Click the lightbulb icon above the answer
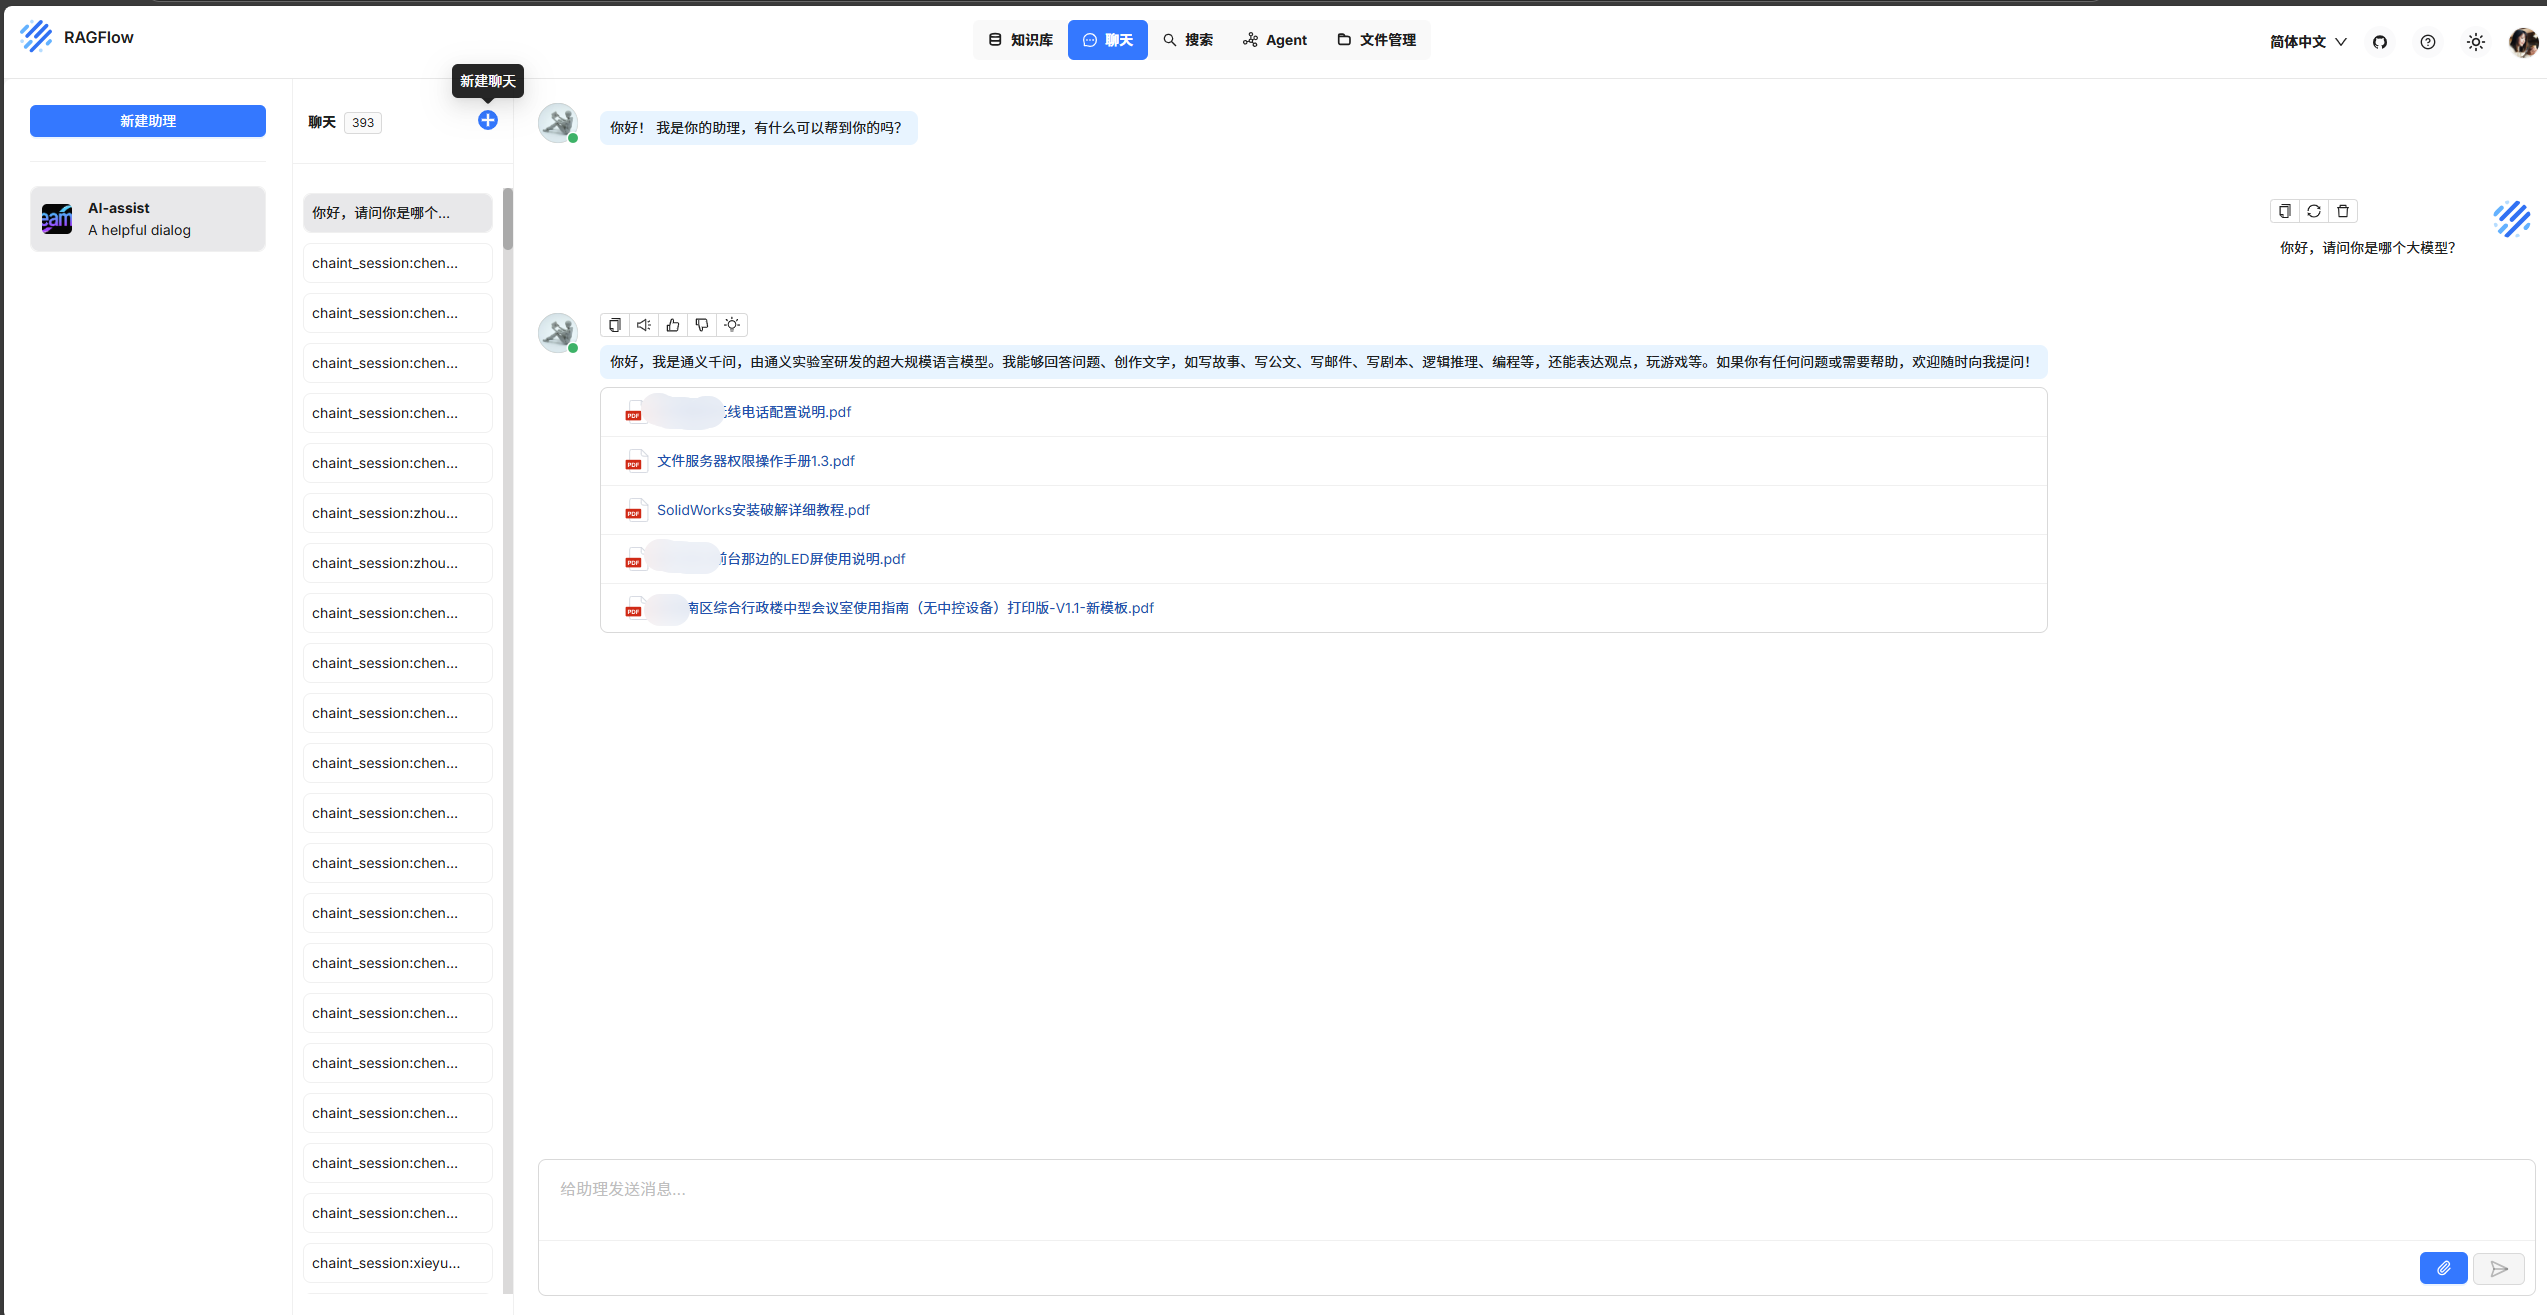This screenshot has width=2547, height=1315. coord(732,325)
